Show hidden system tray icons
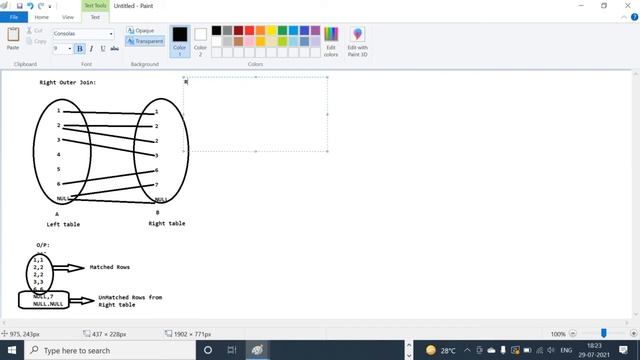The image size is (640, 360). [467, 350]
